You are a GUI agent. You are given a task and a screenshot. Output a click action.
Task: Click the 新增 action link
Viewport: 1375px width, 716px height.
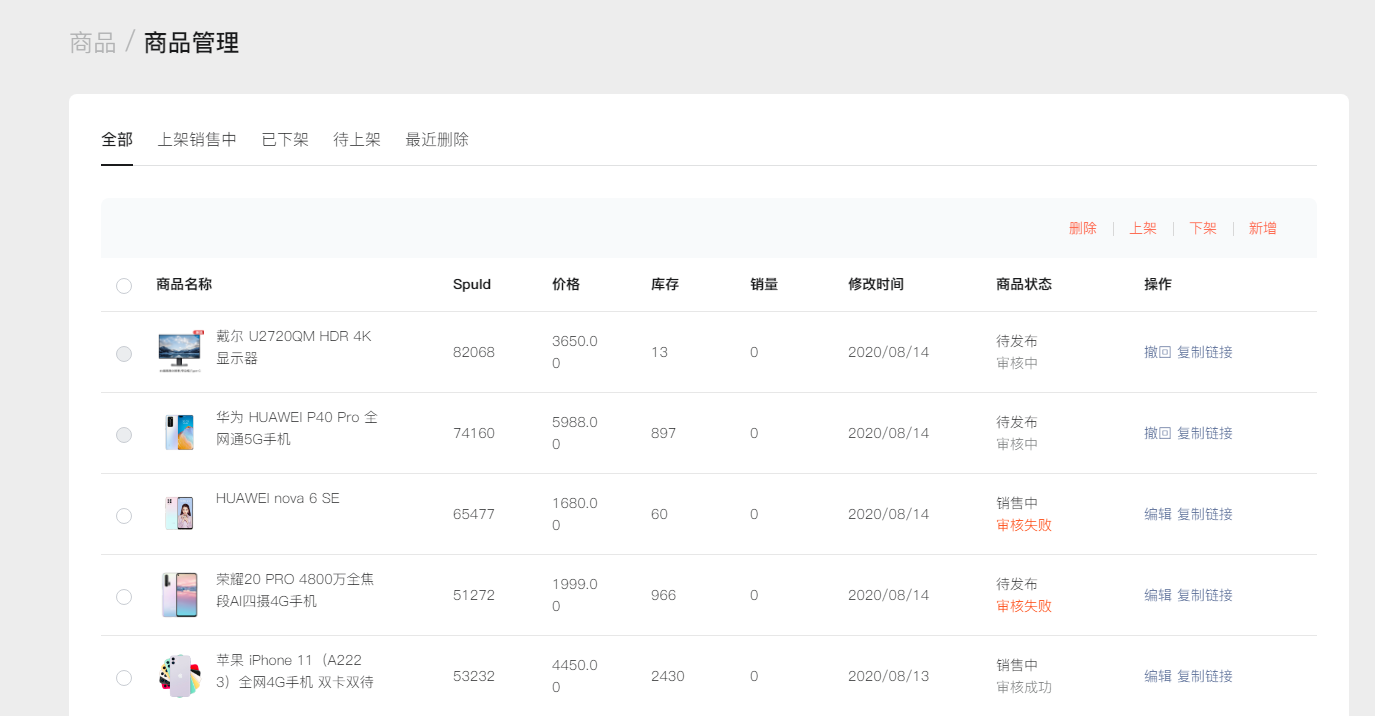(x=1262, y=228)
